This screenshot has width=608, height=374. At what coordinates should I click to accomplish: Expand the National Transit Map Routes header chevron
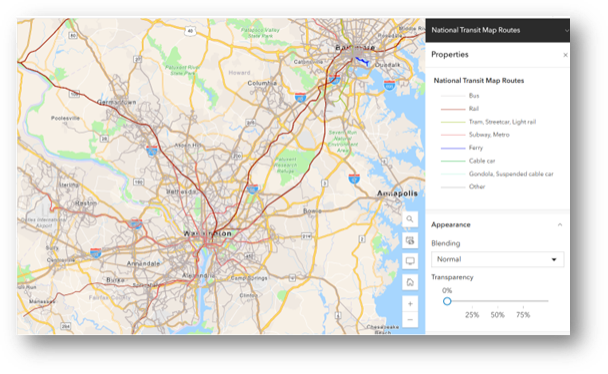tap(567, 30)
